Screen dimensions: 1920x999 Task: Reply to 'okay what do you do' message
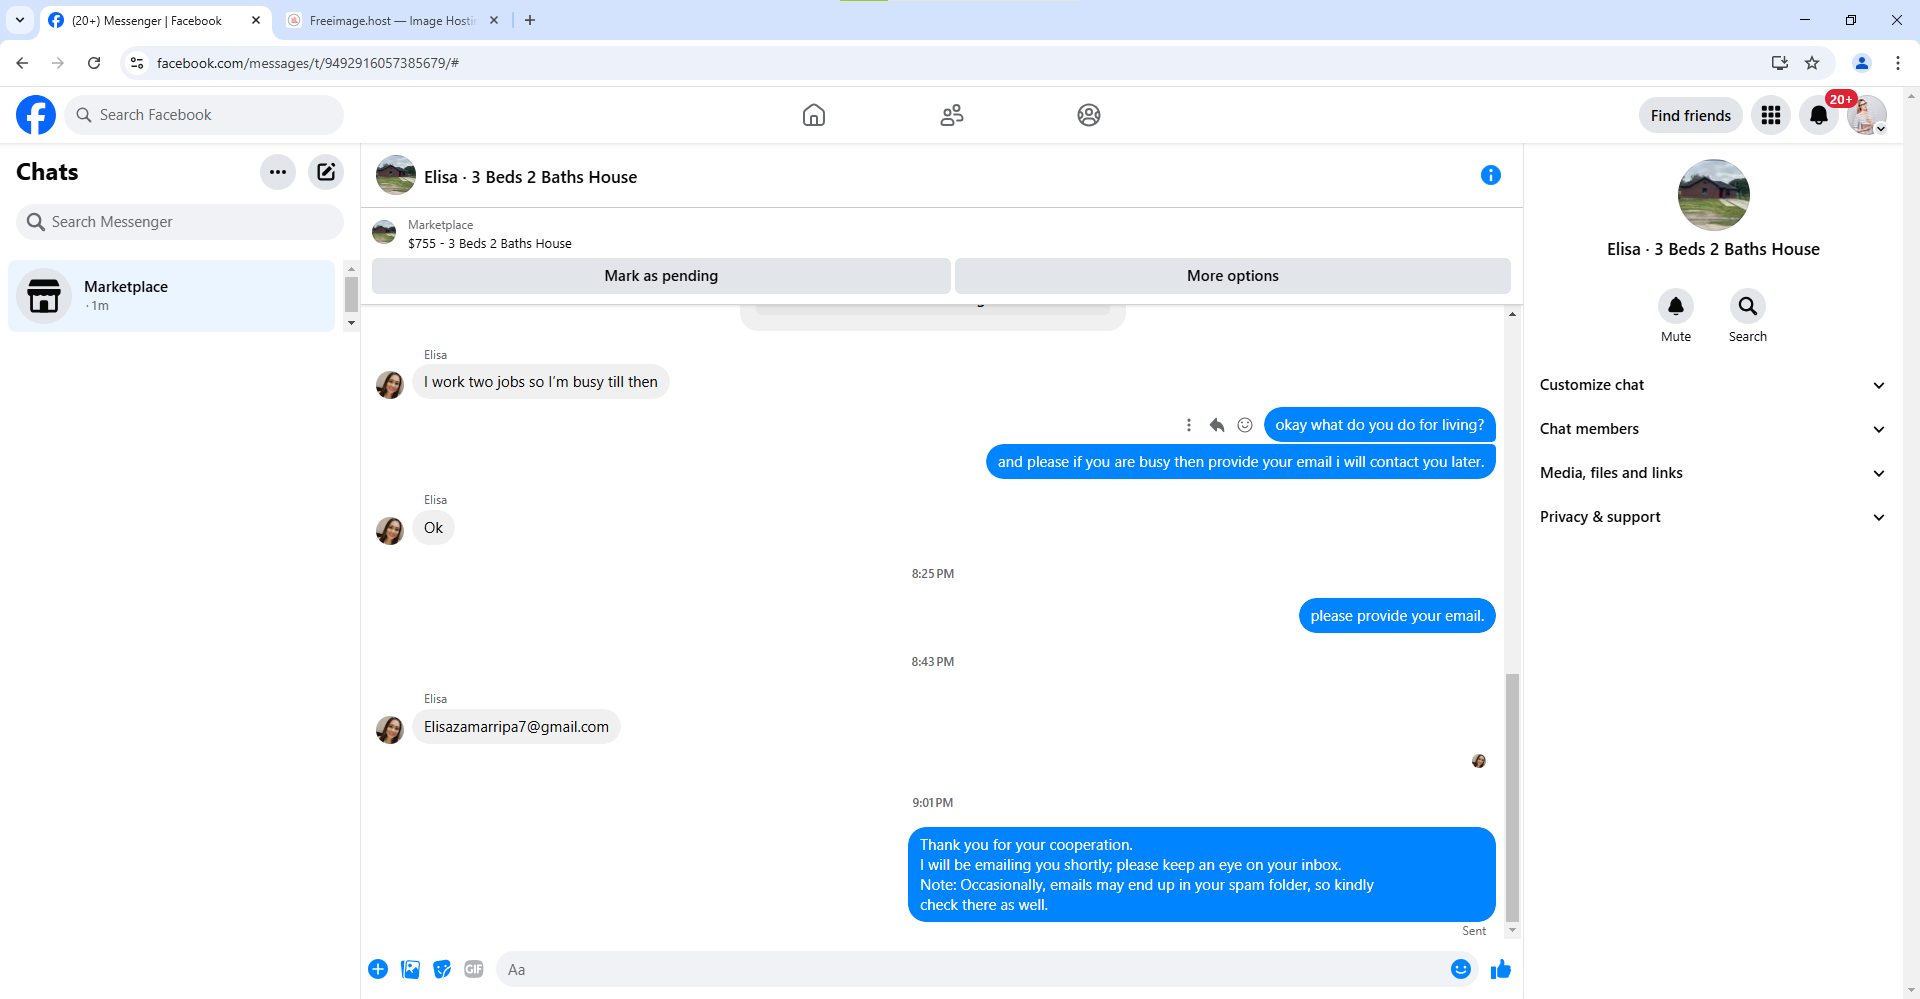tap(1217, 425)
